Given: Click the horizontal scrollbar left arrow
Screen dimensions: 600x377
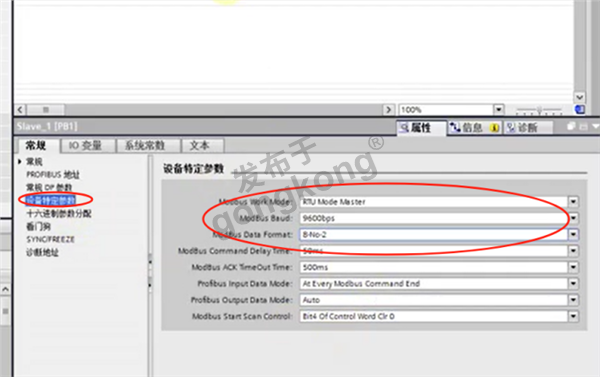Looking at the screenshot, I should click(x=20, y=110).
